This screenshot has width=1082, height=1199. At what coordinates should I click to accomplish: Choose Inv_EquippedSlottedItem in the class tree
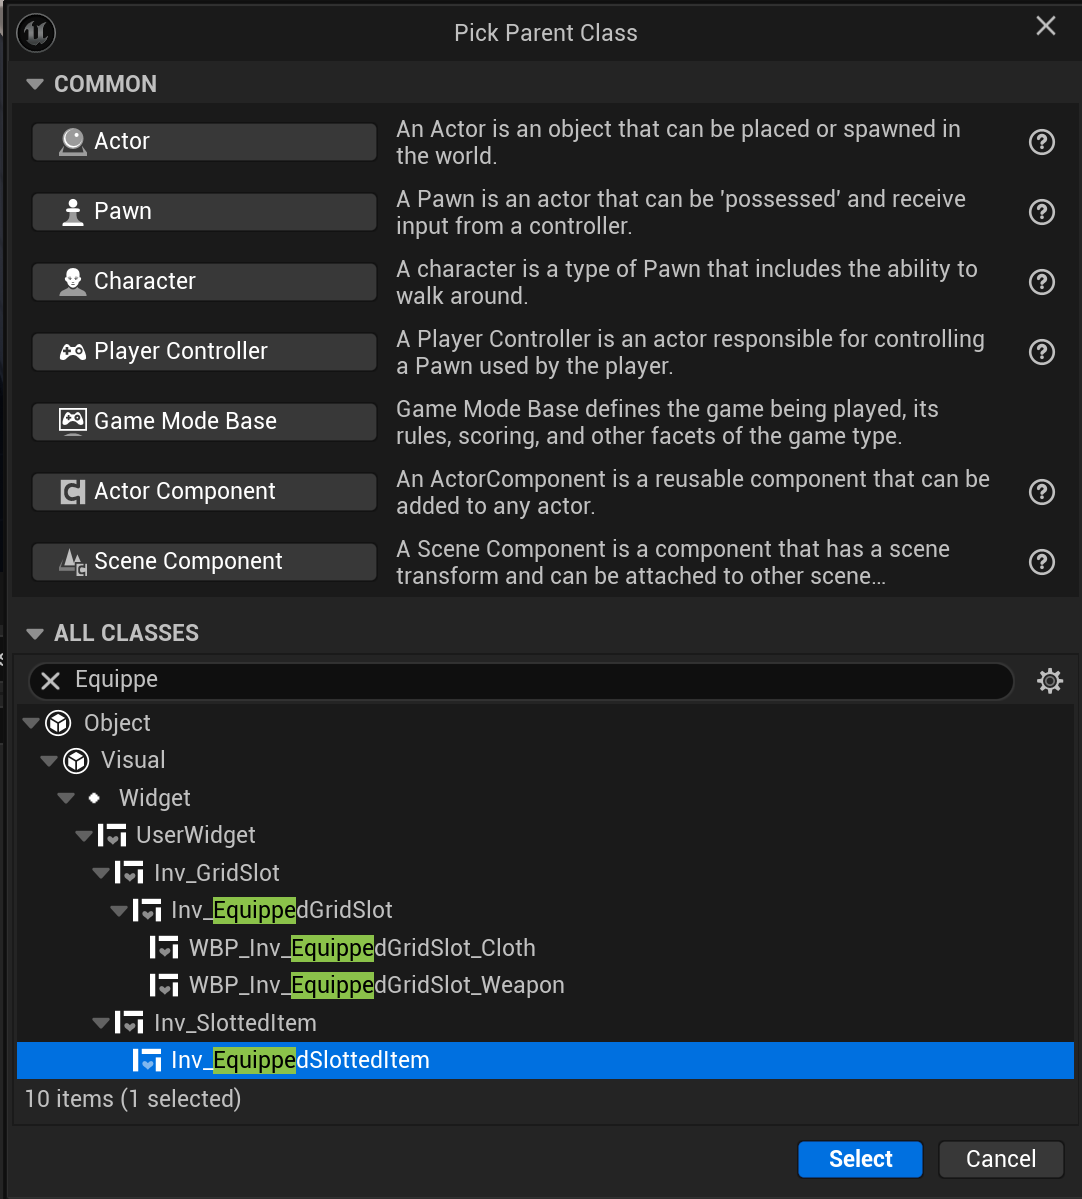300,1060
